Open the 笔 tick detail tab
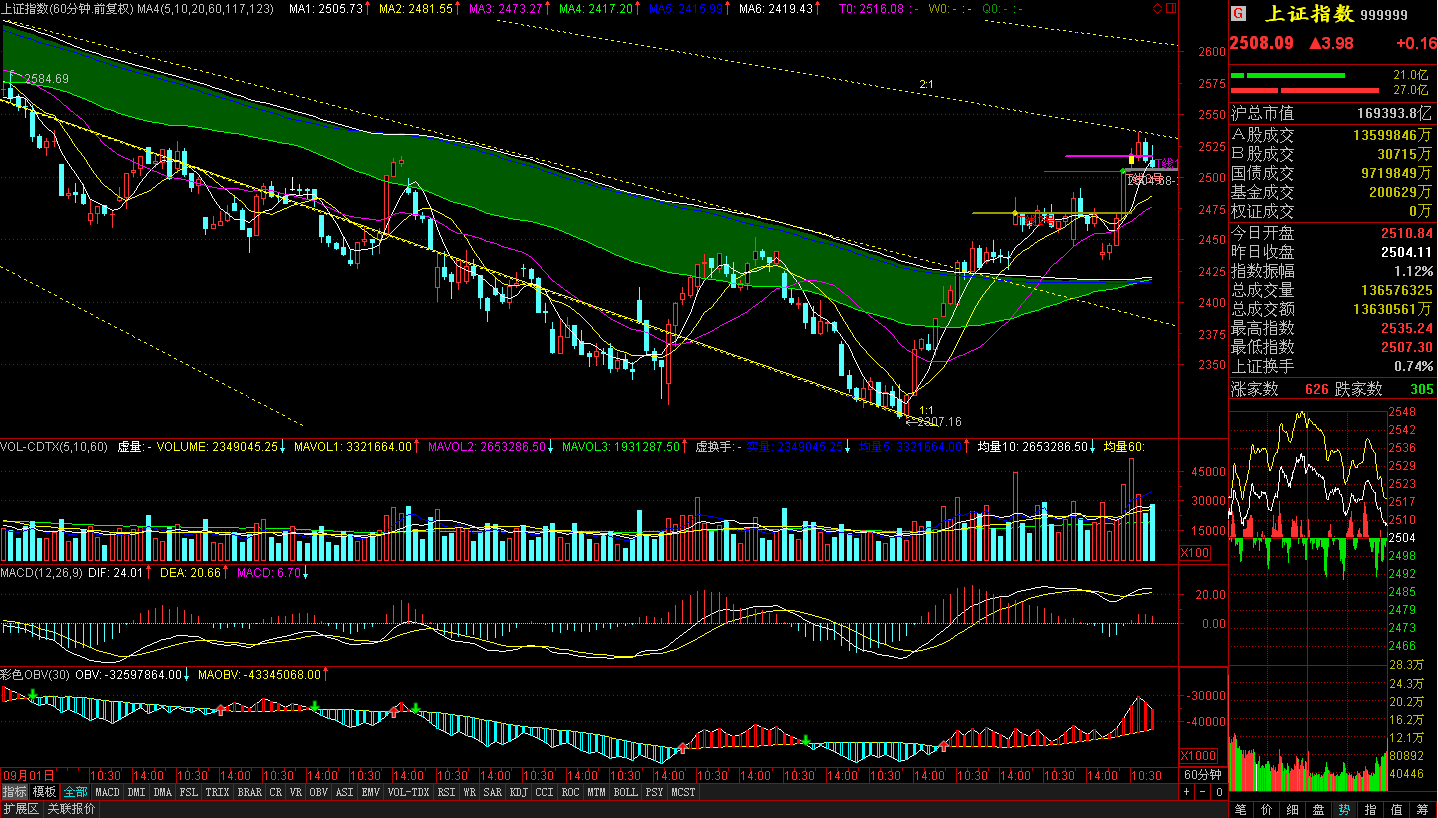Screen dimensions: 1438x818 pos(1240,809)
